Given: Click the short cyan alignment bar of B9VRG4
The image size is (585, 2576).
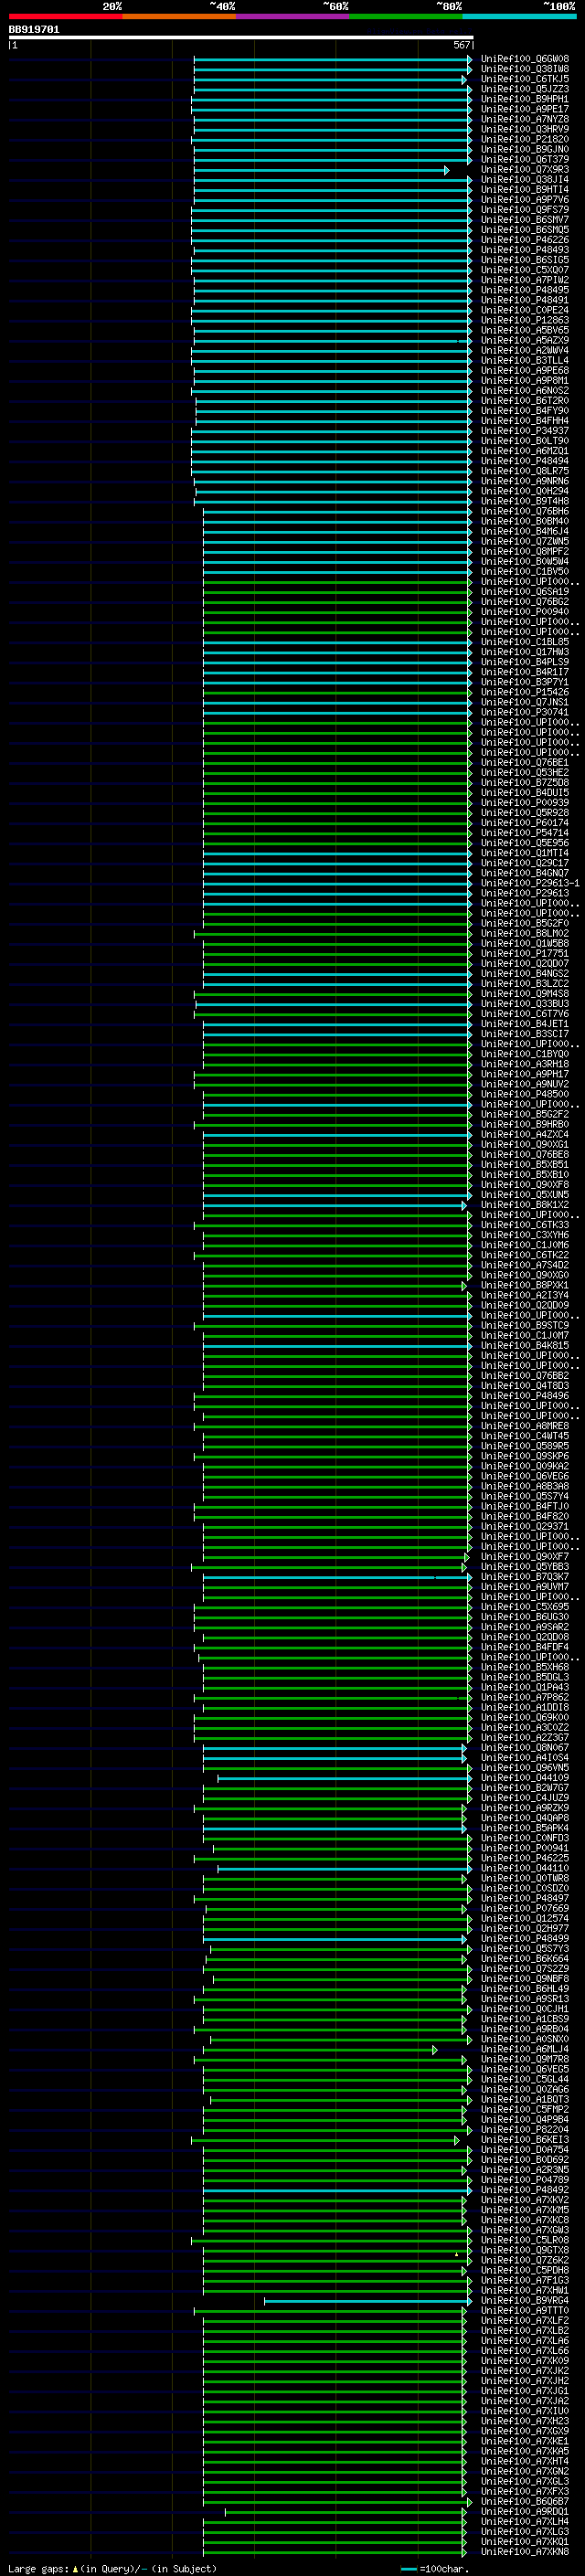Looking at the screenshot, I should 368,2300.
